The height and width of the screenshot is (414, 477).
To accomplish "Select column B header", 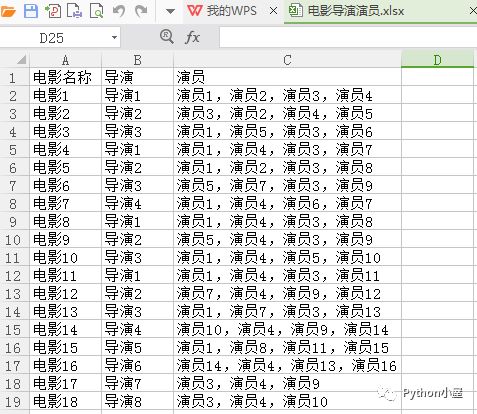I will click(x=137, y=60).
